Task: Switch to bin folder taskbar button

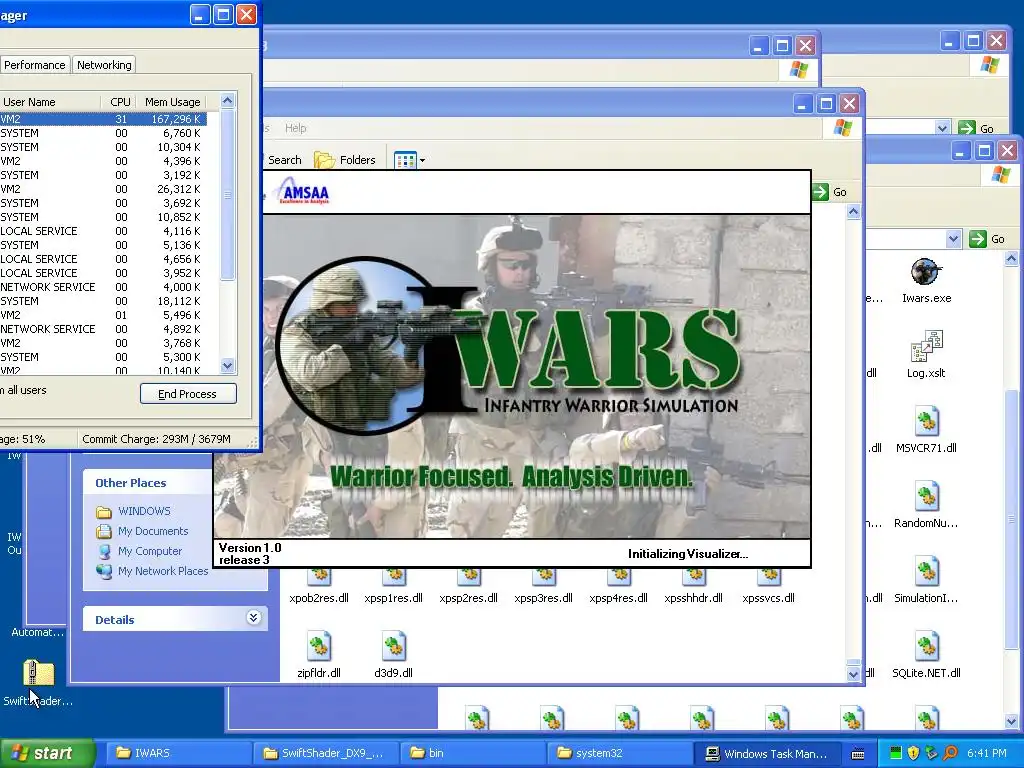Action: pyautogui.click(x=472, y=753)
